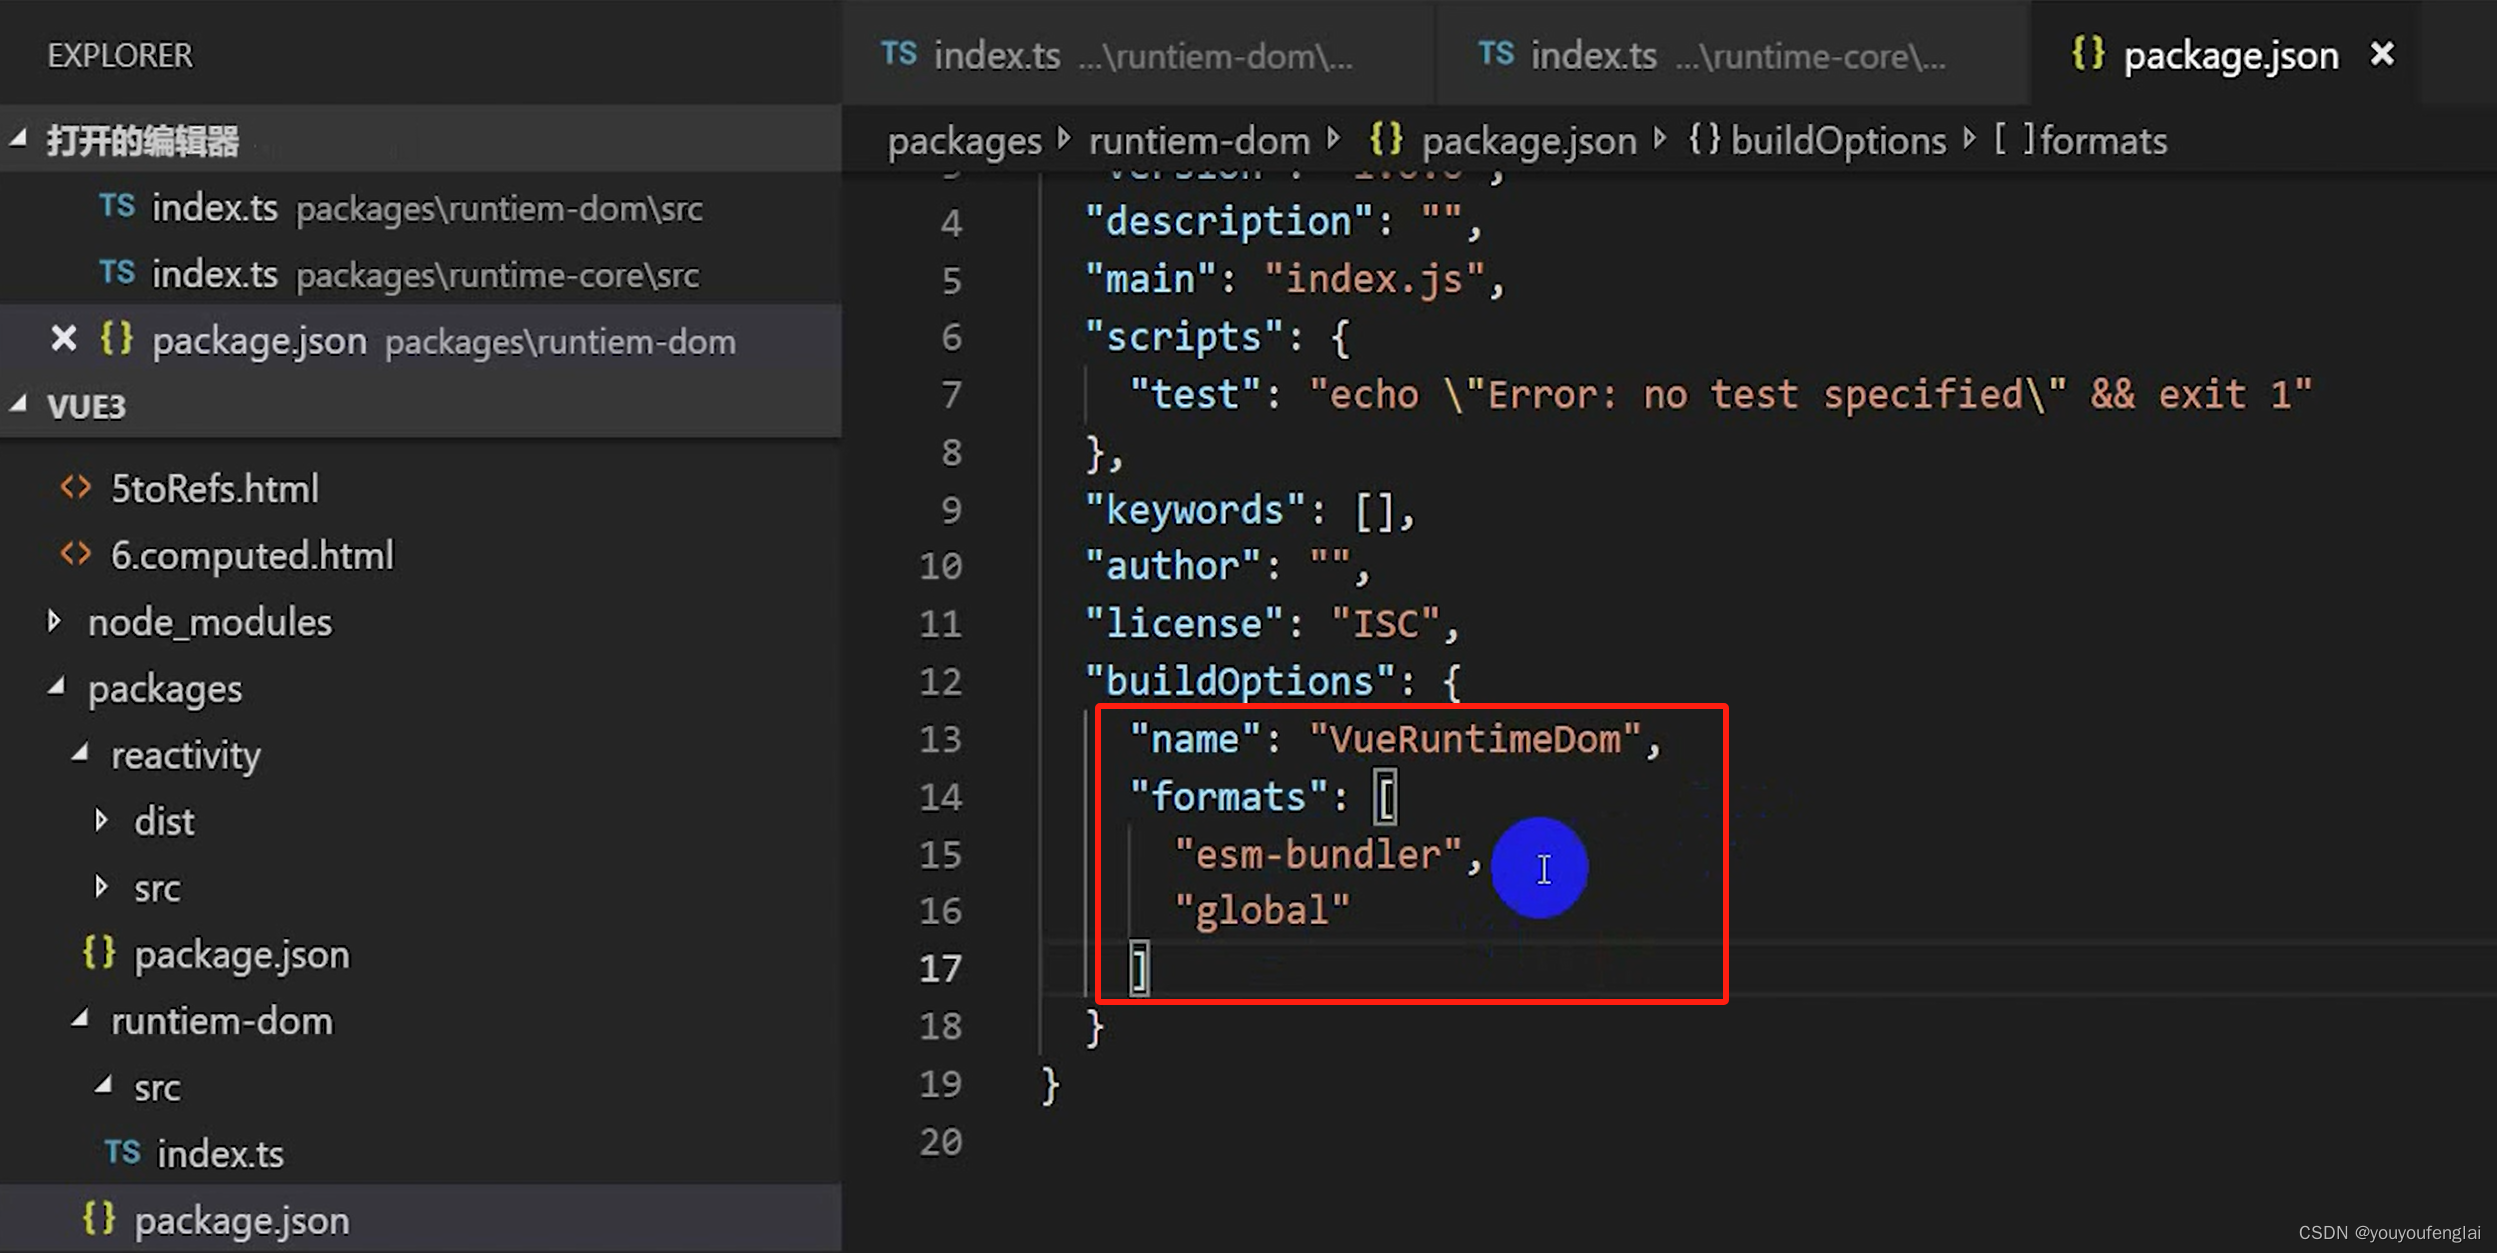Viewport: 2497px width, 1253px height.
Task: Click JSON braces icon of reactivity package.json
Action: pyautogui.click(x=99, y=953)
